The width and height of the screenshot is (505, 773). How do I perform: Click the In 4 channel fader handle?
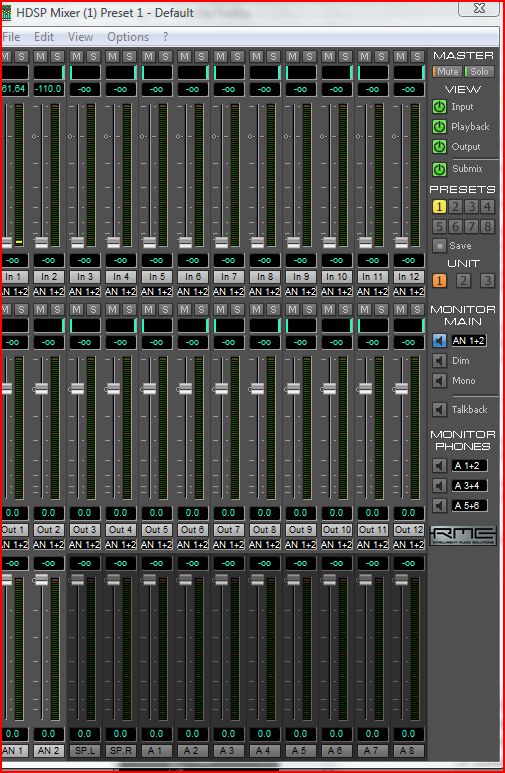click(113, 242)
